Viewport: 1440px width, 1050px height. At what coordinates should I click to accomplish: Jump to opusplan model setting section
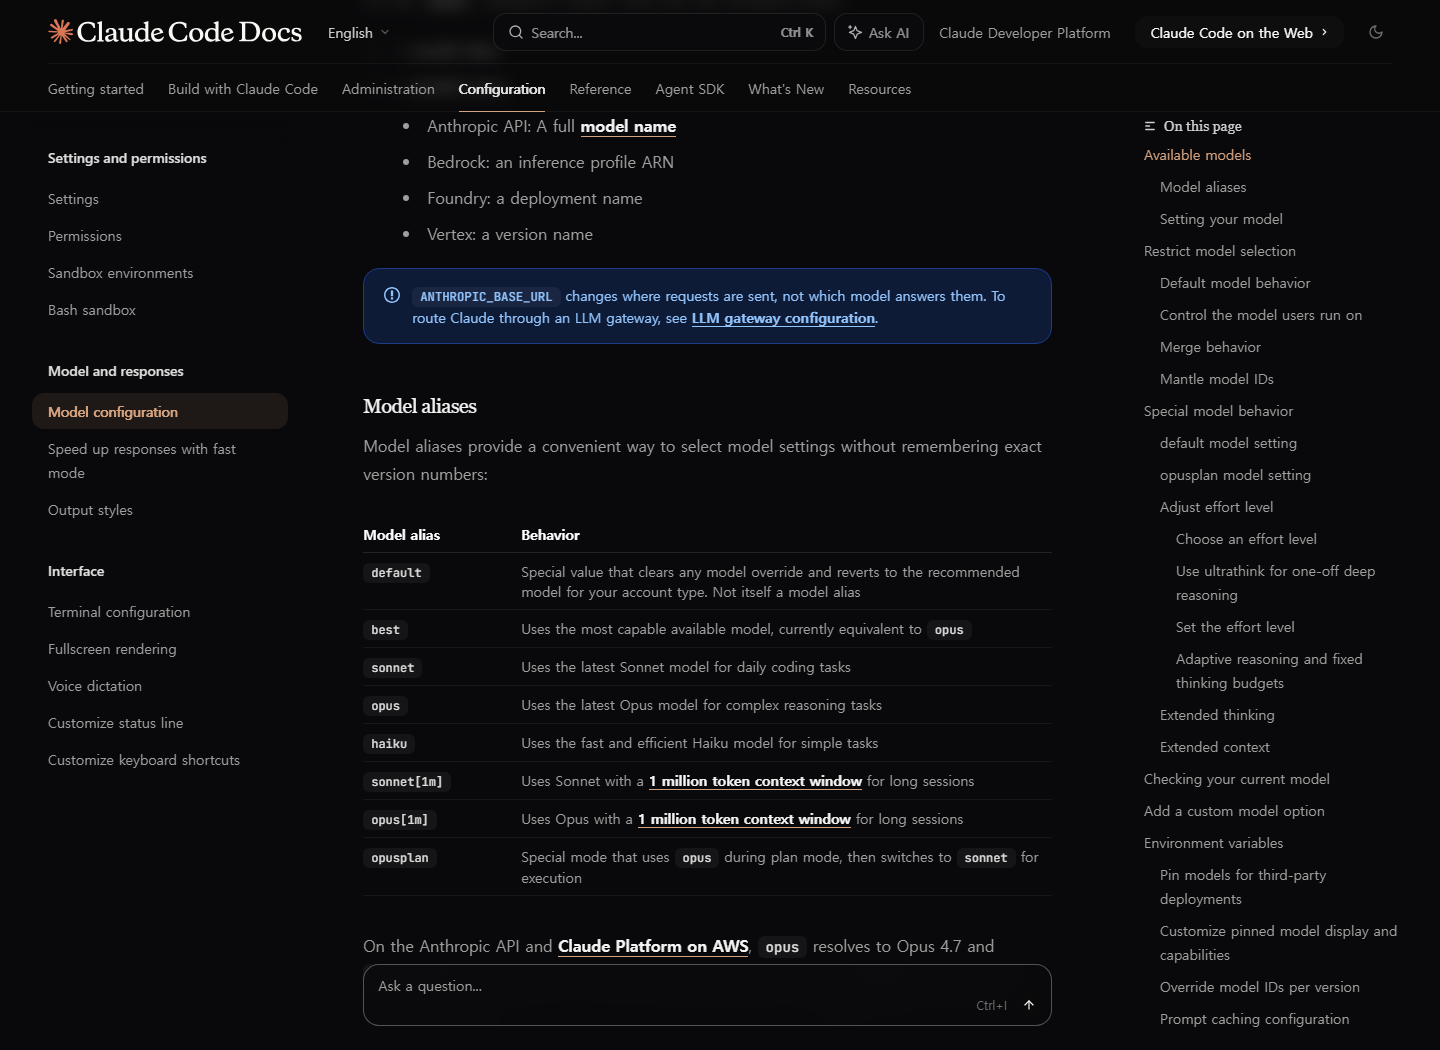1235,475
